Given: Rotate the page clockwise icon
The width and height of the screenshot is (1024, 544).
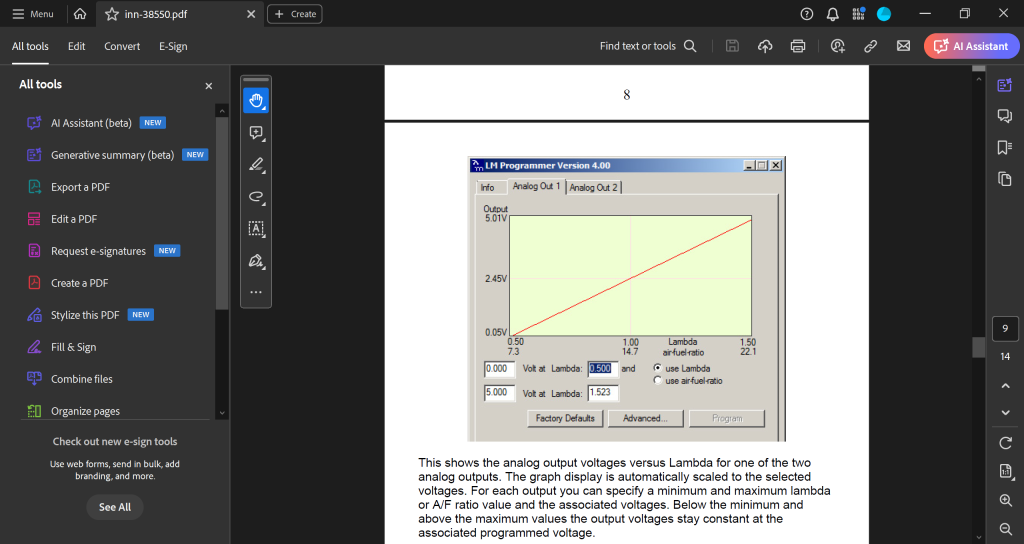Looking at the screenshot, I should tap(1006, 443).
